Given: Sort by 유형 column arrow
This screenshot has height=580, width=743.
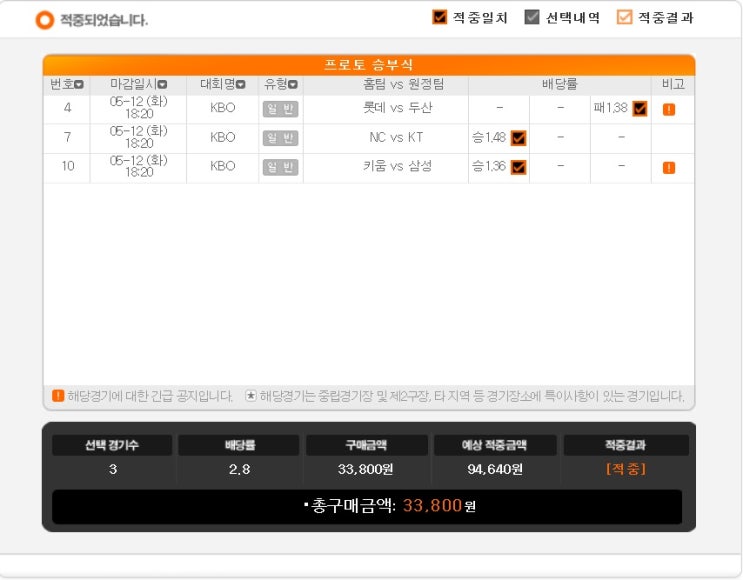Looking at the screenshot, I should 293,84.
